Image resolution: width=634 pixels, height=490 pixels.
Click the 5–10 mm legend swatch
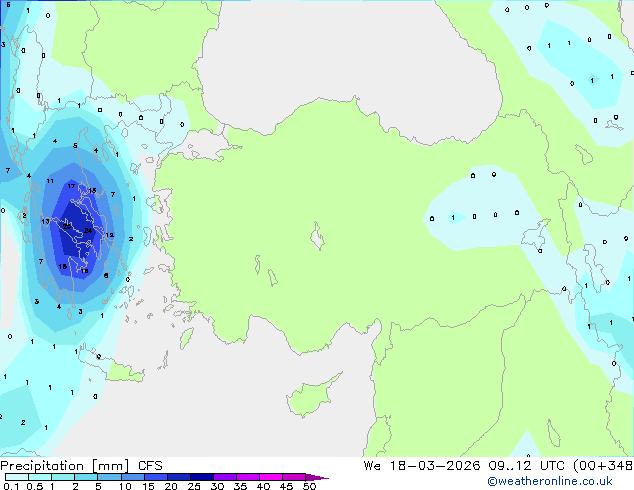(x=109, y=477)
